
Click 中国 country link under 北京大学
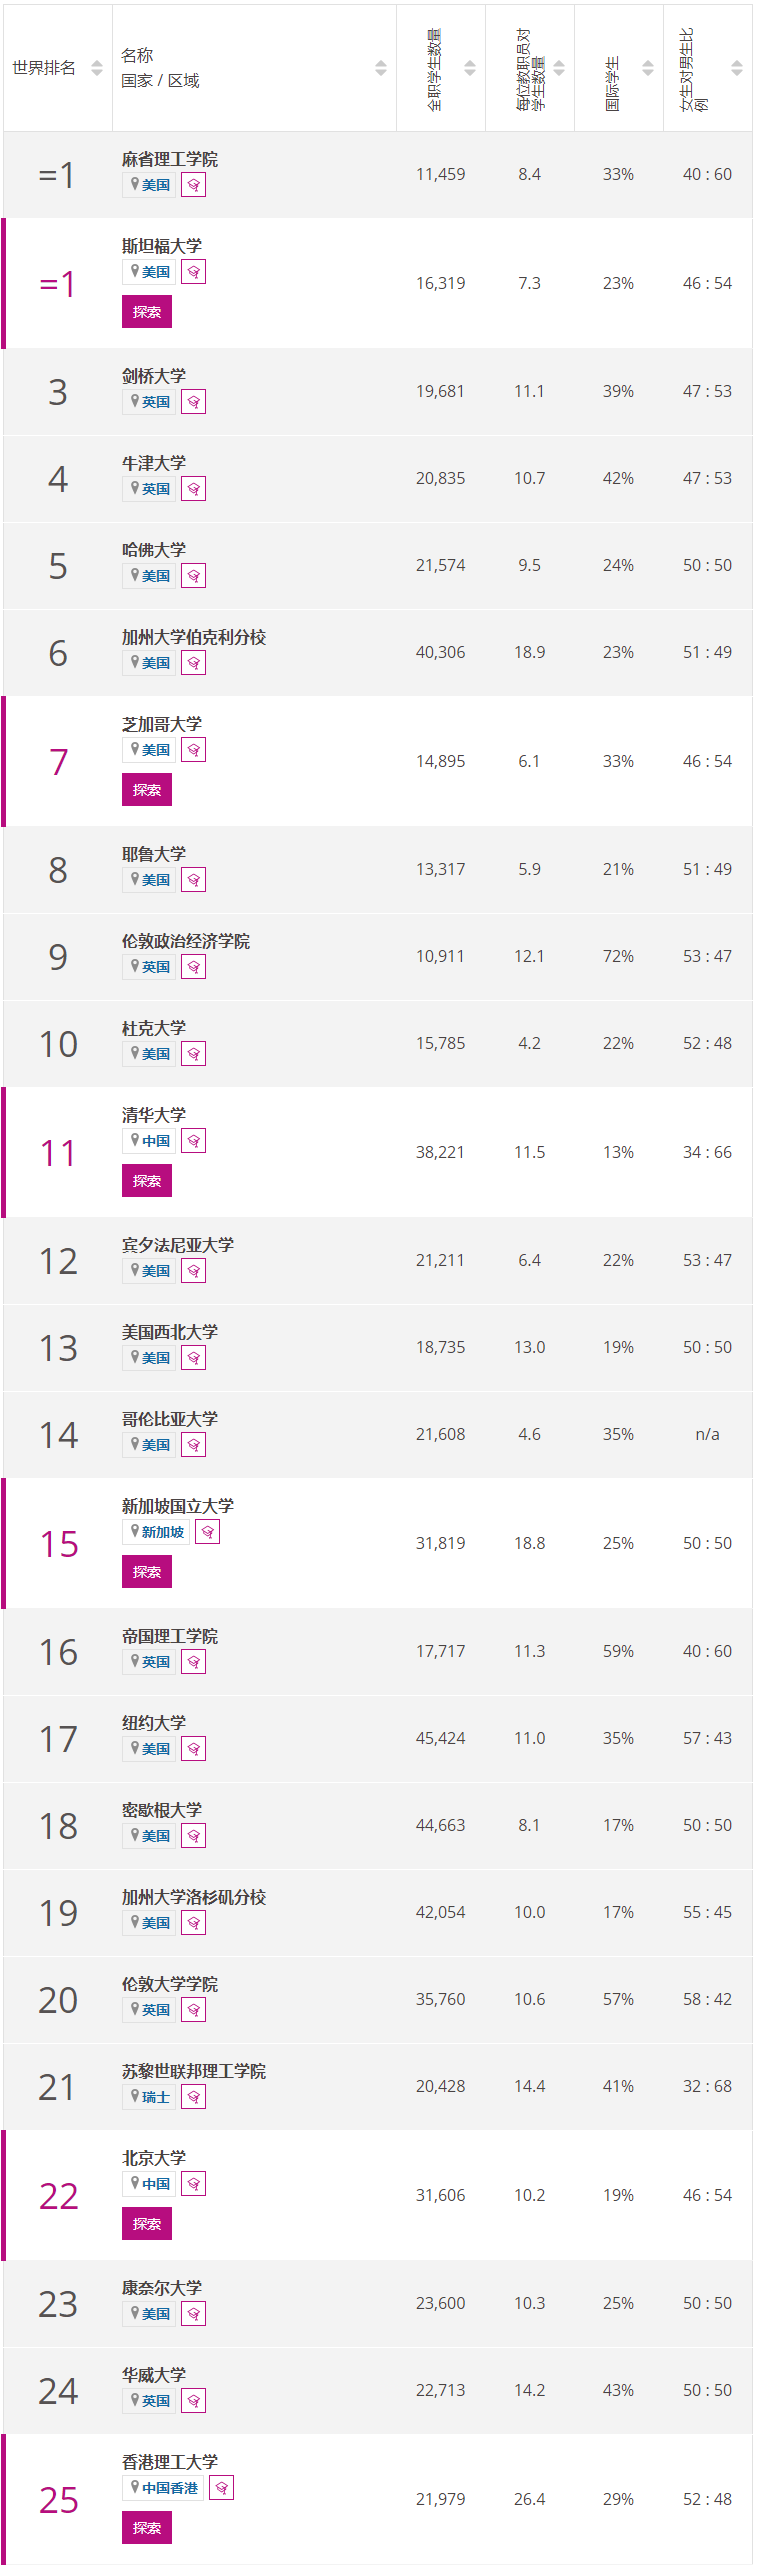coord(156,2184)
